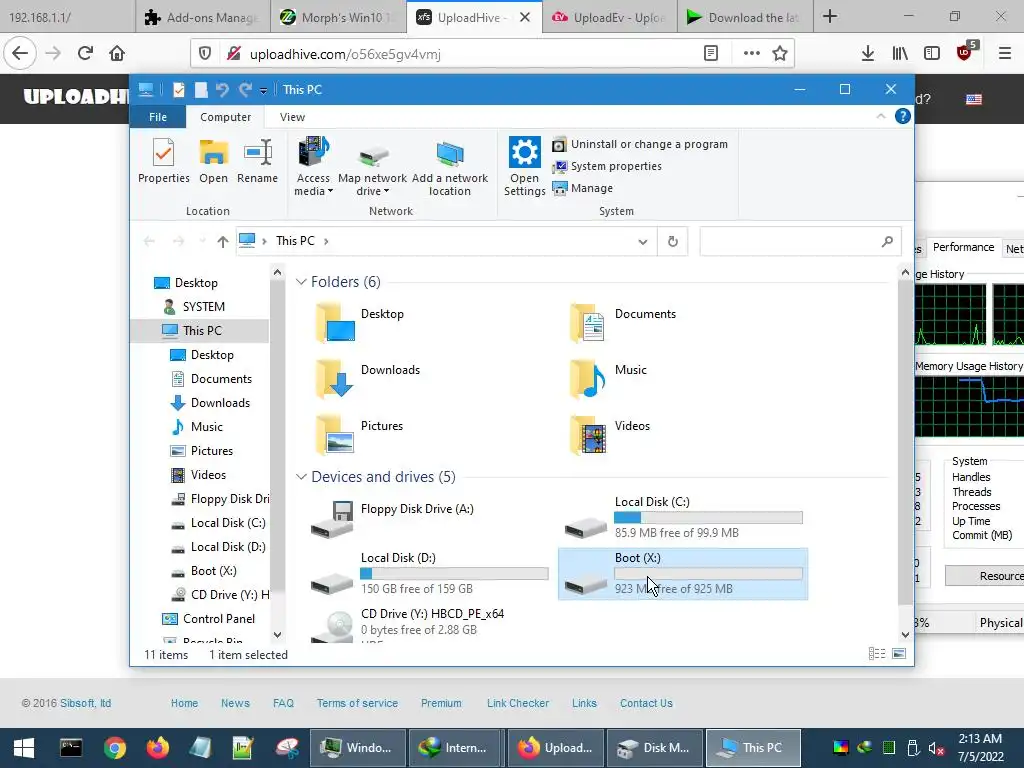Open the uBlock Origin extension icon
1024x768 pixels.
[965, 52]
